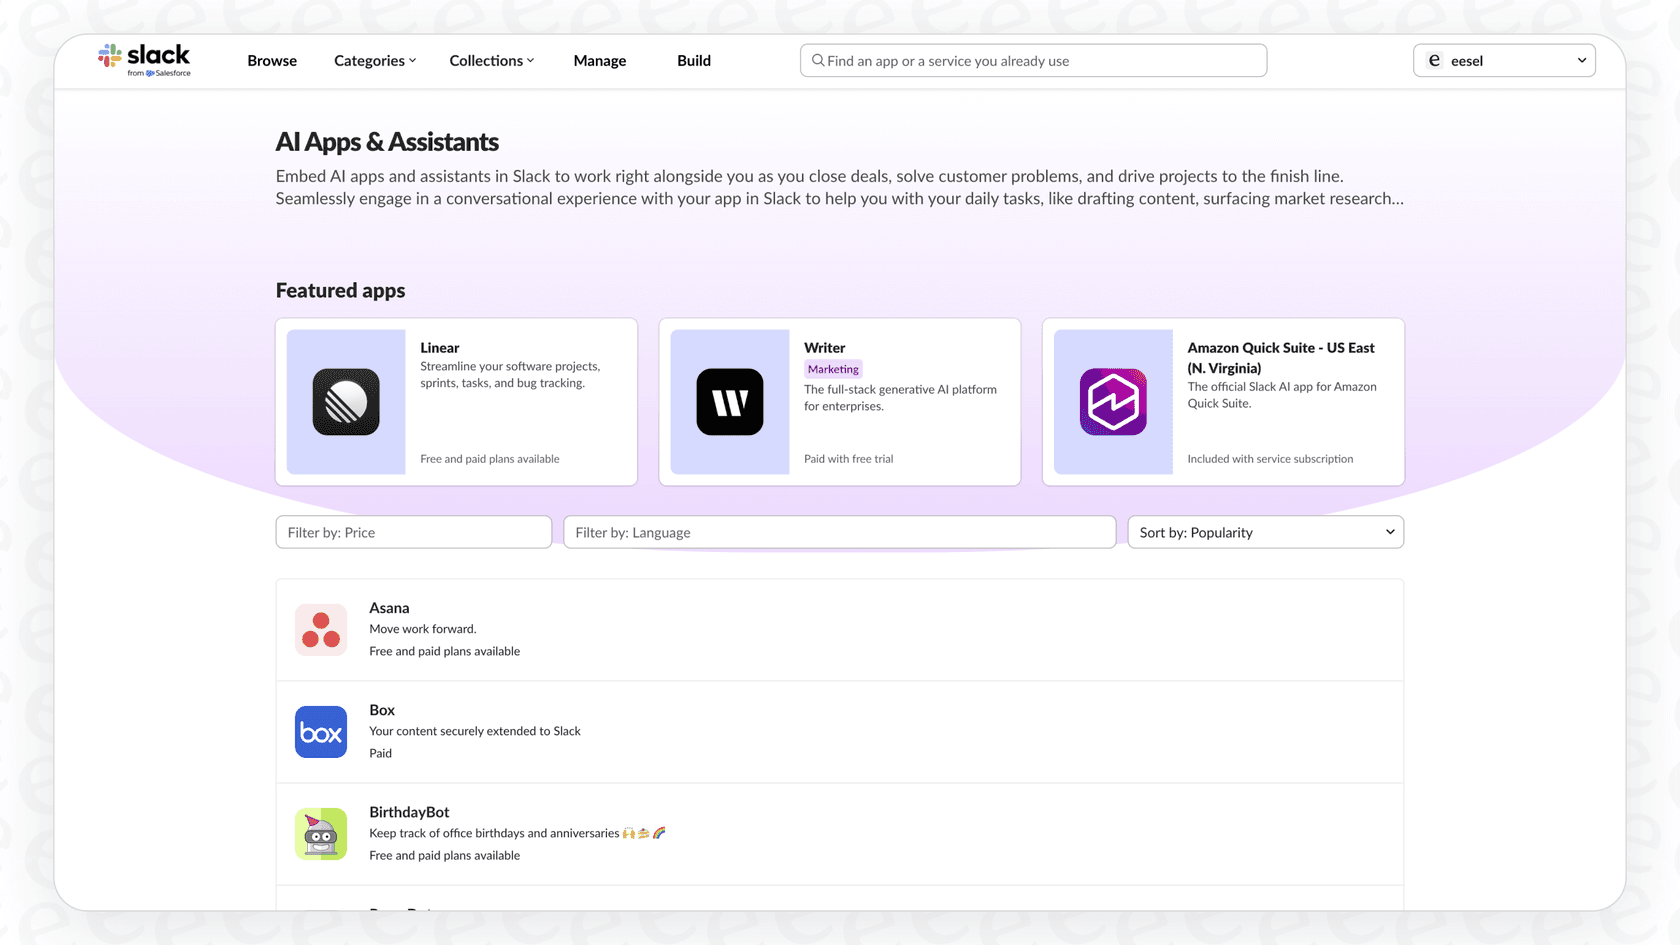Viewport: 1680px width, 945px height.
Task: Expand the Collections dropdown
Action: [491, 60]
